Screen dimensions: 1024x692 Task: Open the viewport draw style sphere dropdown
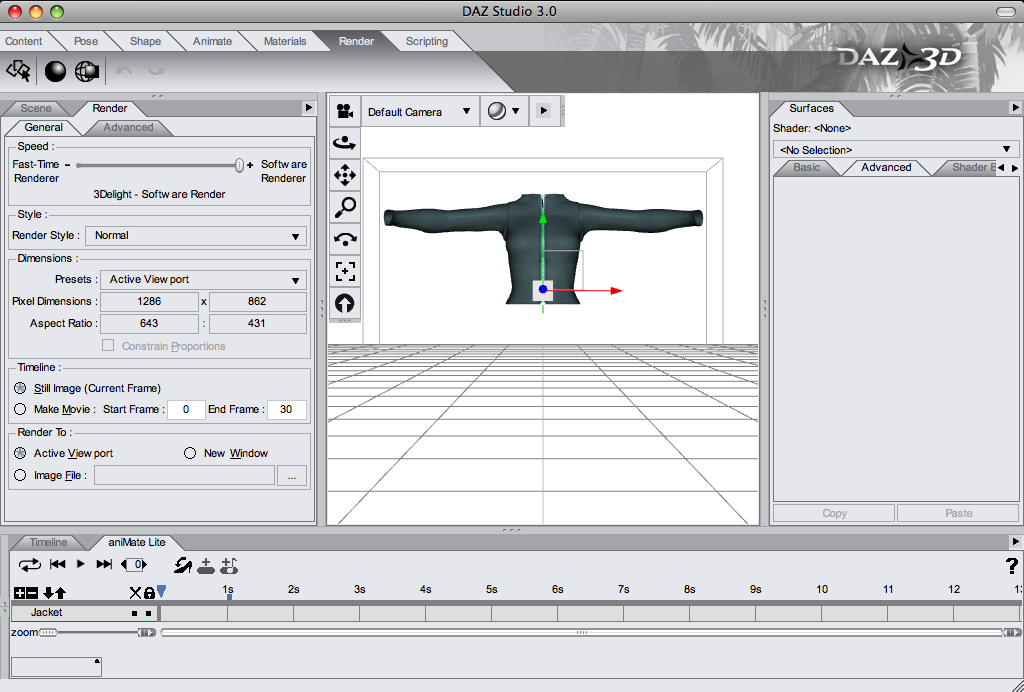click(504, 111)
